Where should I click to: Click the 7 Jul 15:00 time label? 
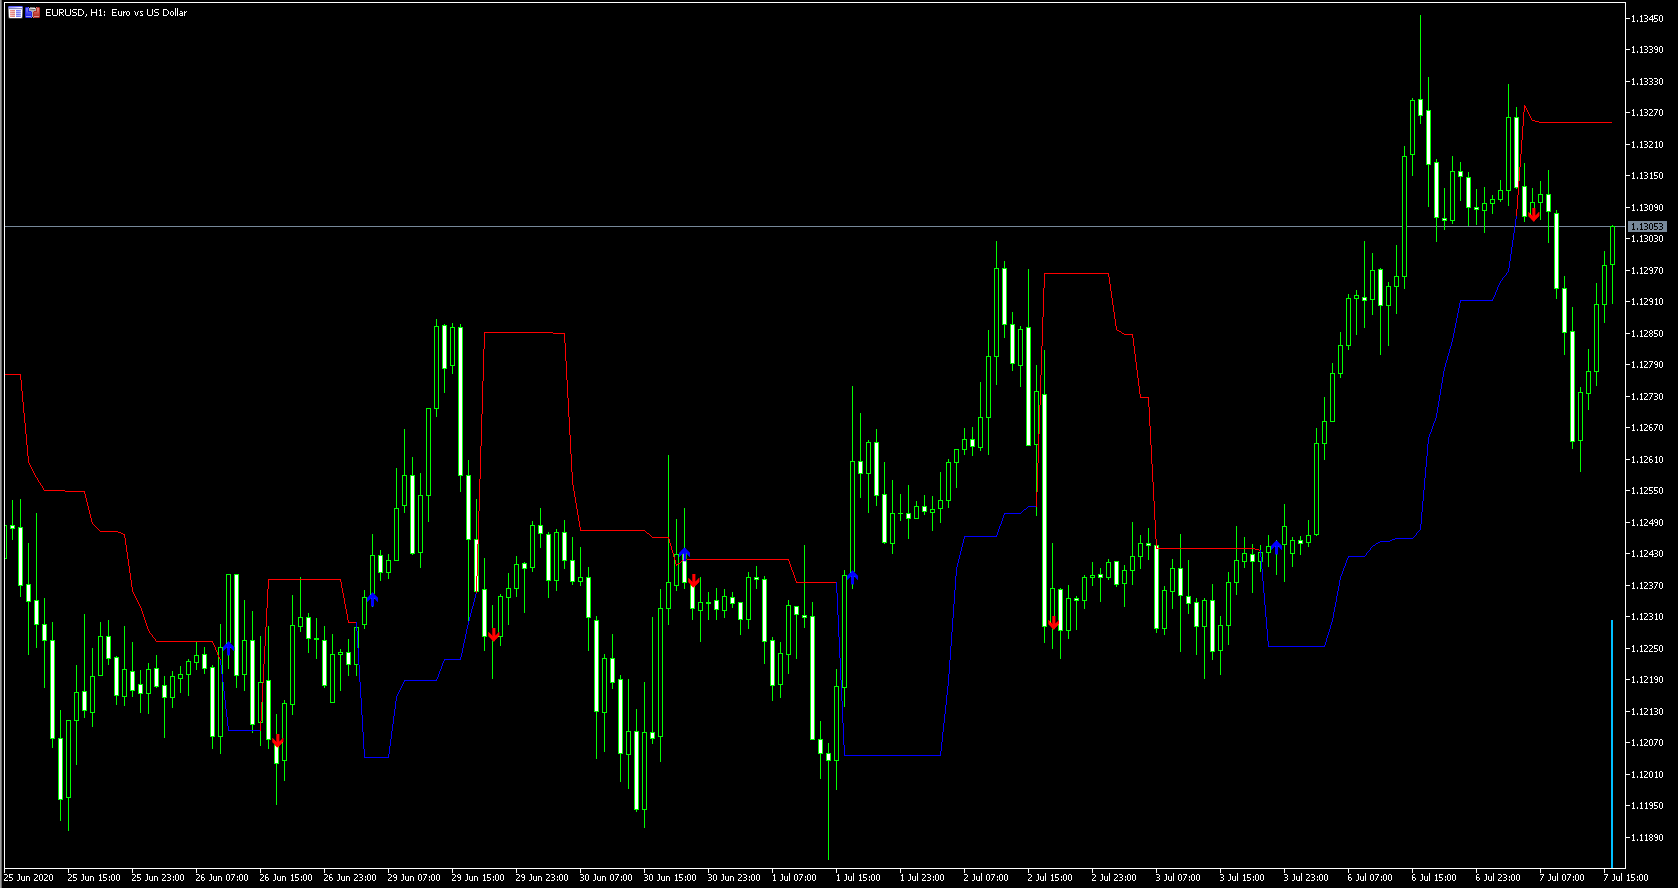[1626, 878]
